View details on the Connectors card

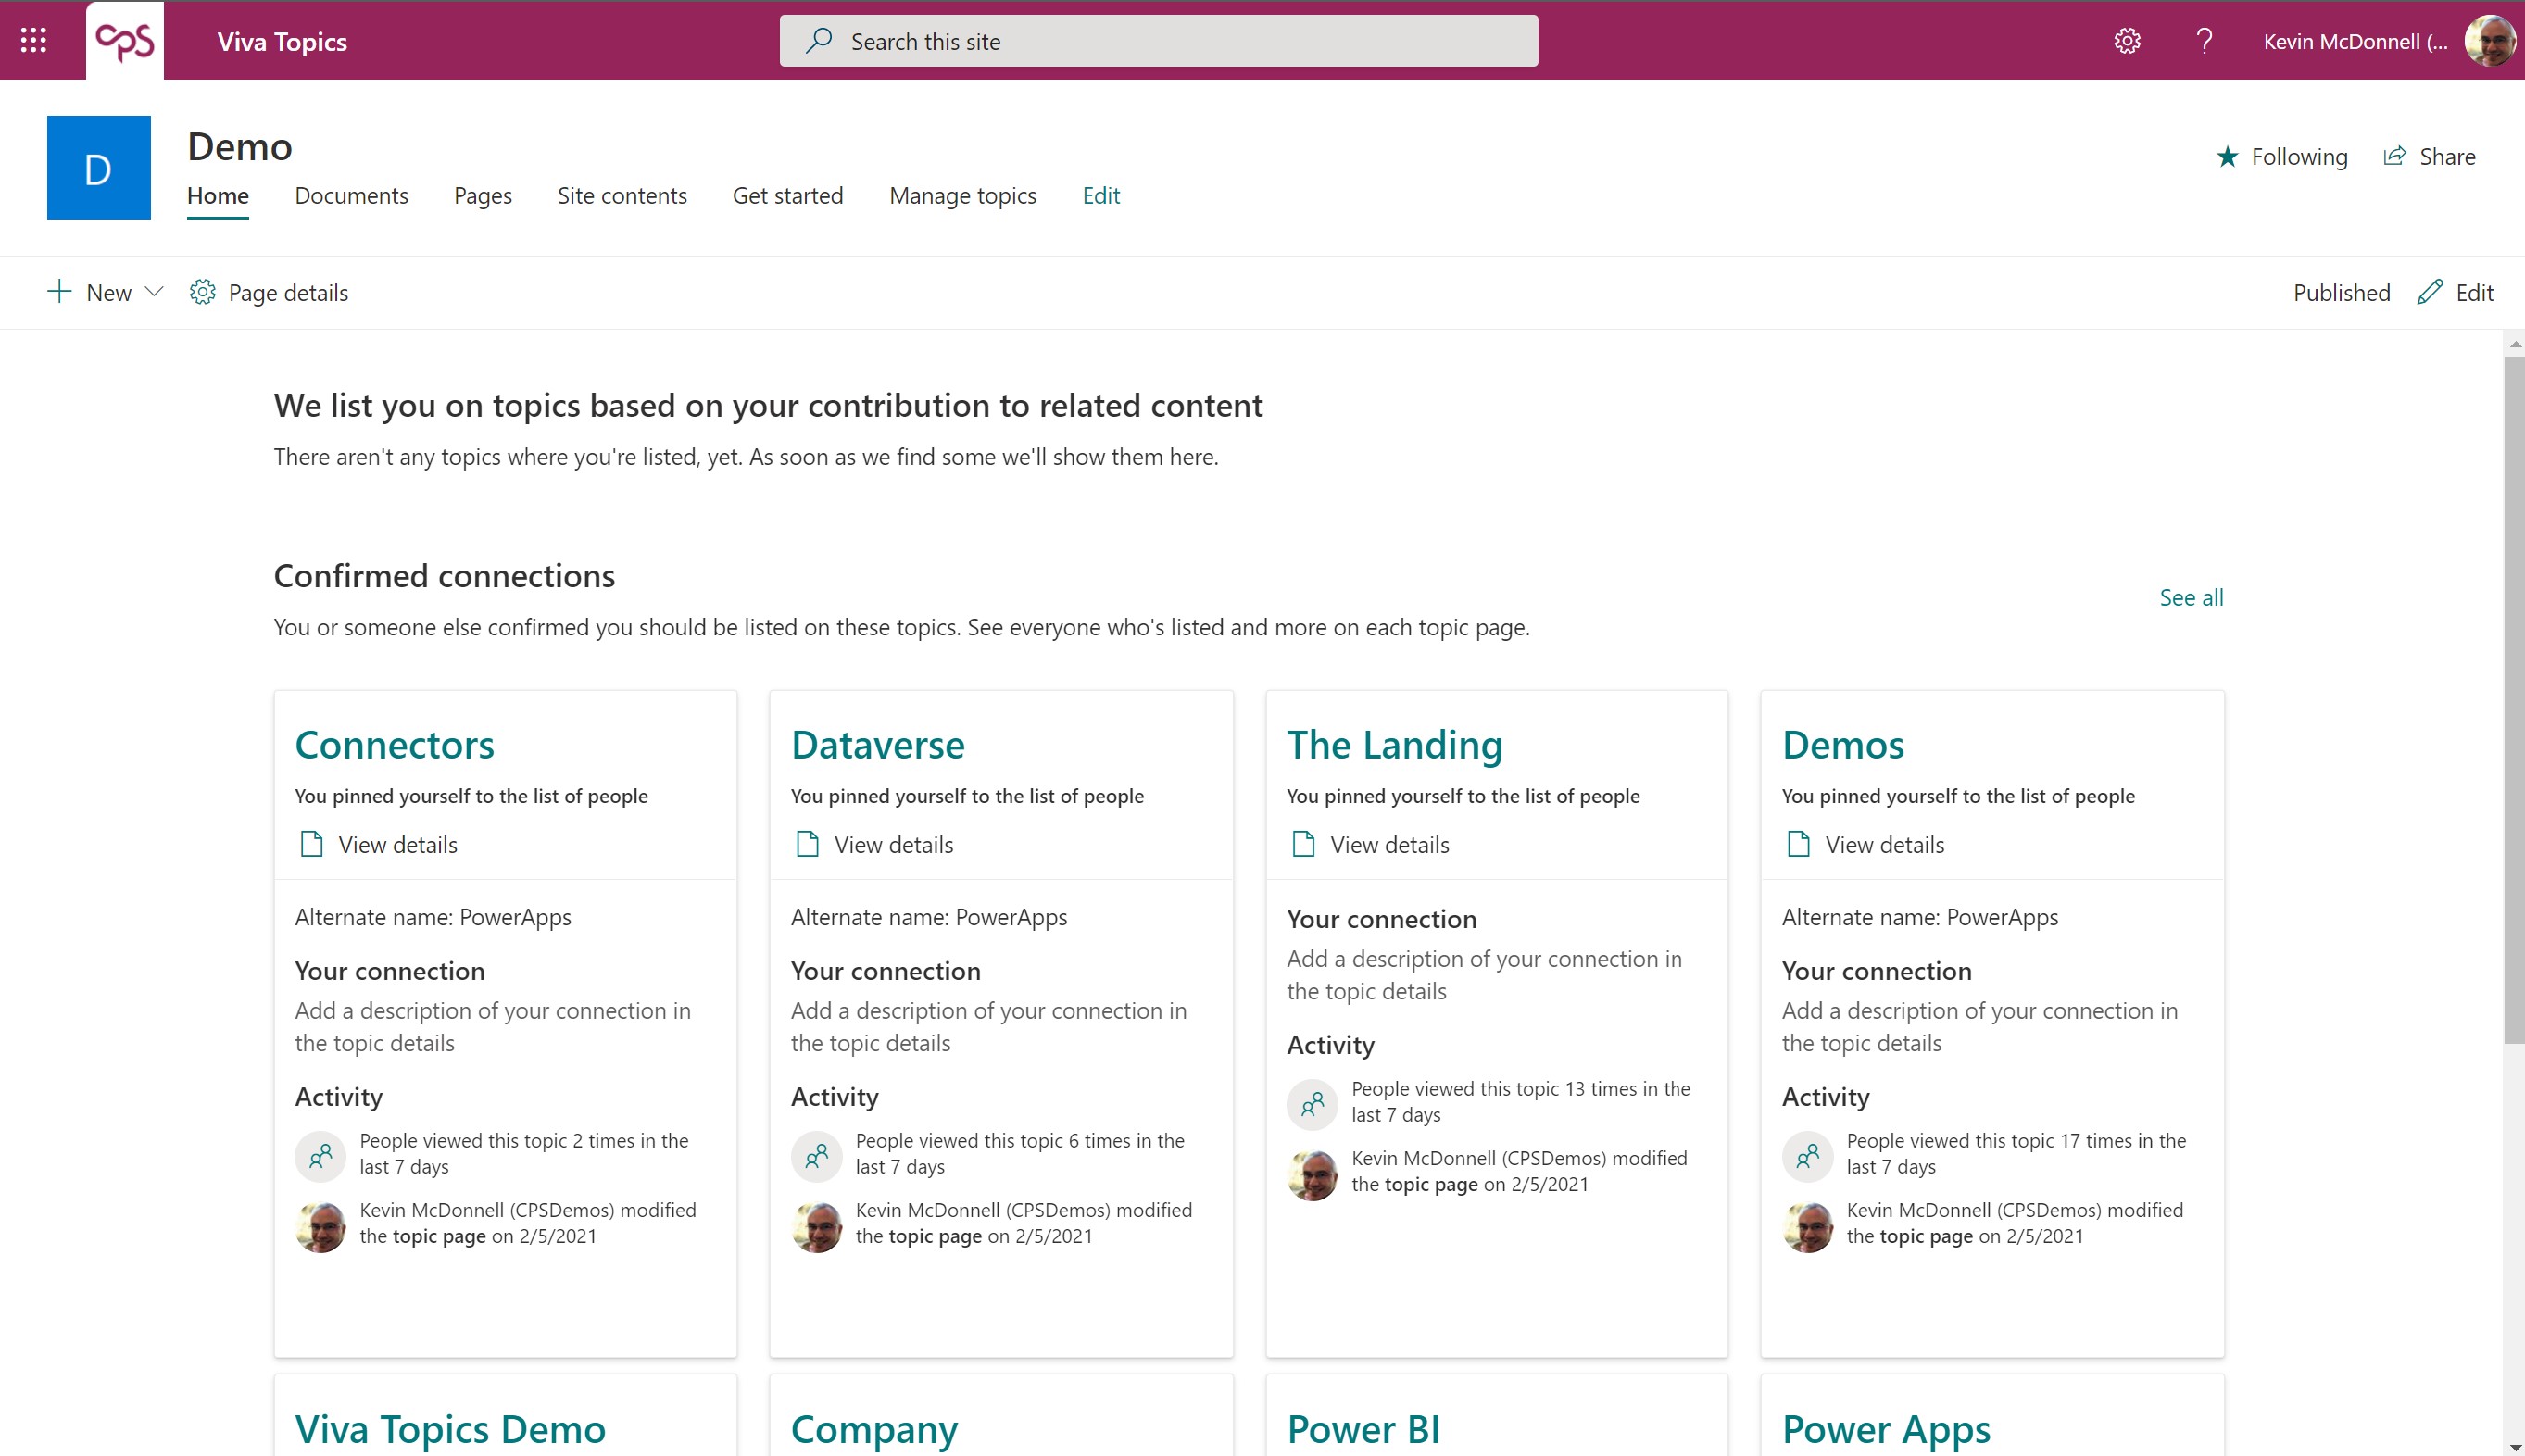coord(397,845)
